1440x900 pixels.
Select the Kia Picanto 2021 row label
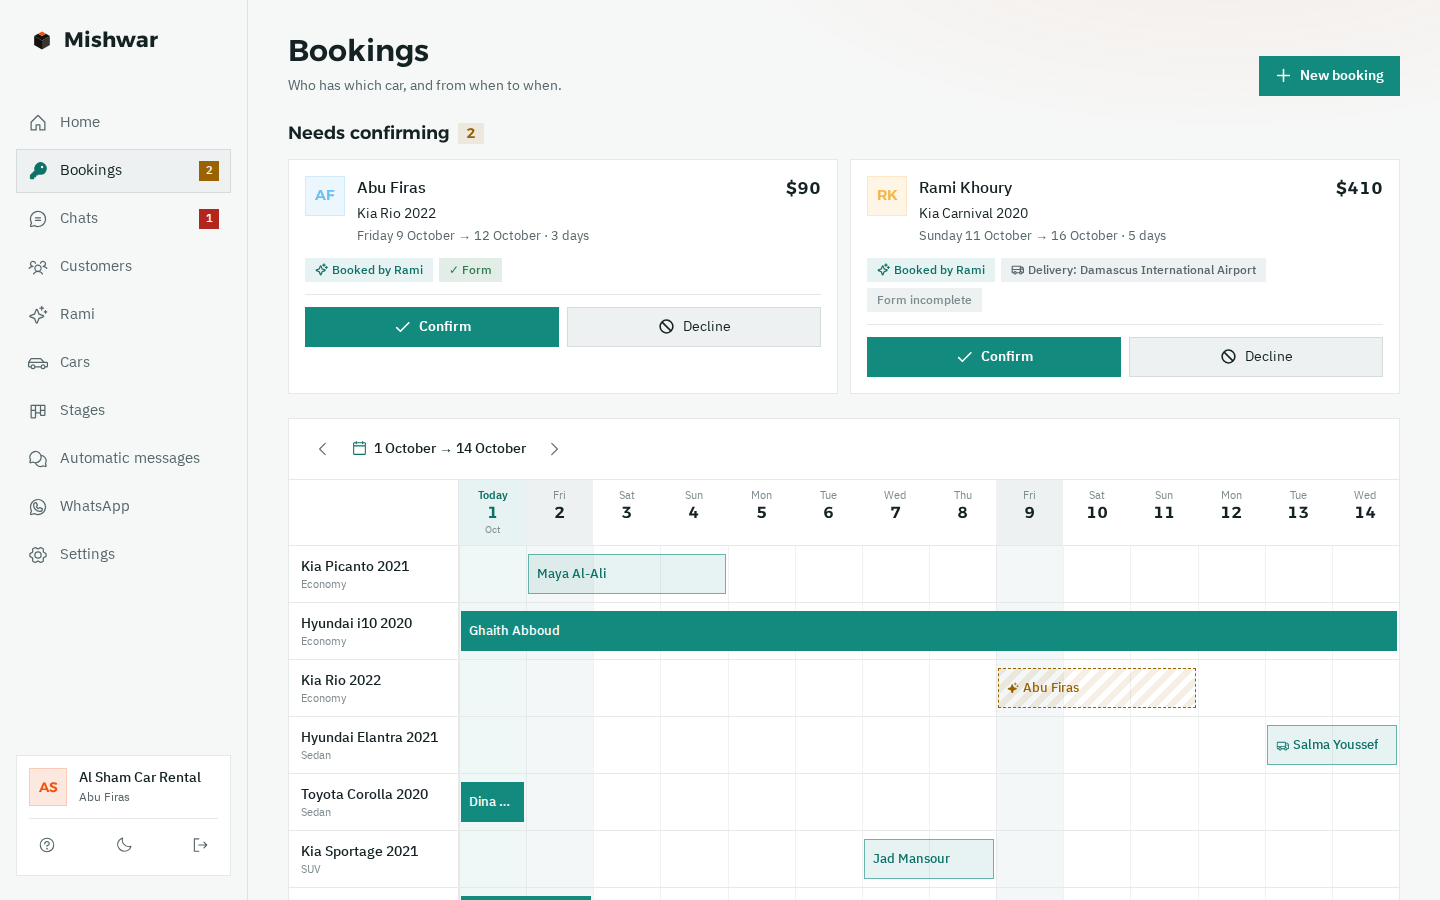click(374, 574)
